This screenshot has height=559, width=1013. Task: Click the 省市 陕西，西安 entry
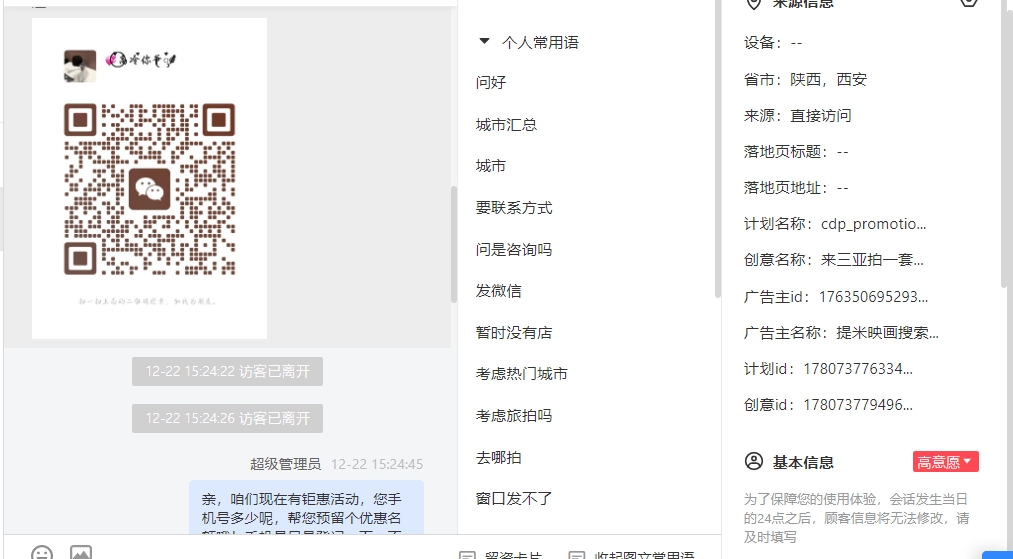tap(806, 79)
